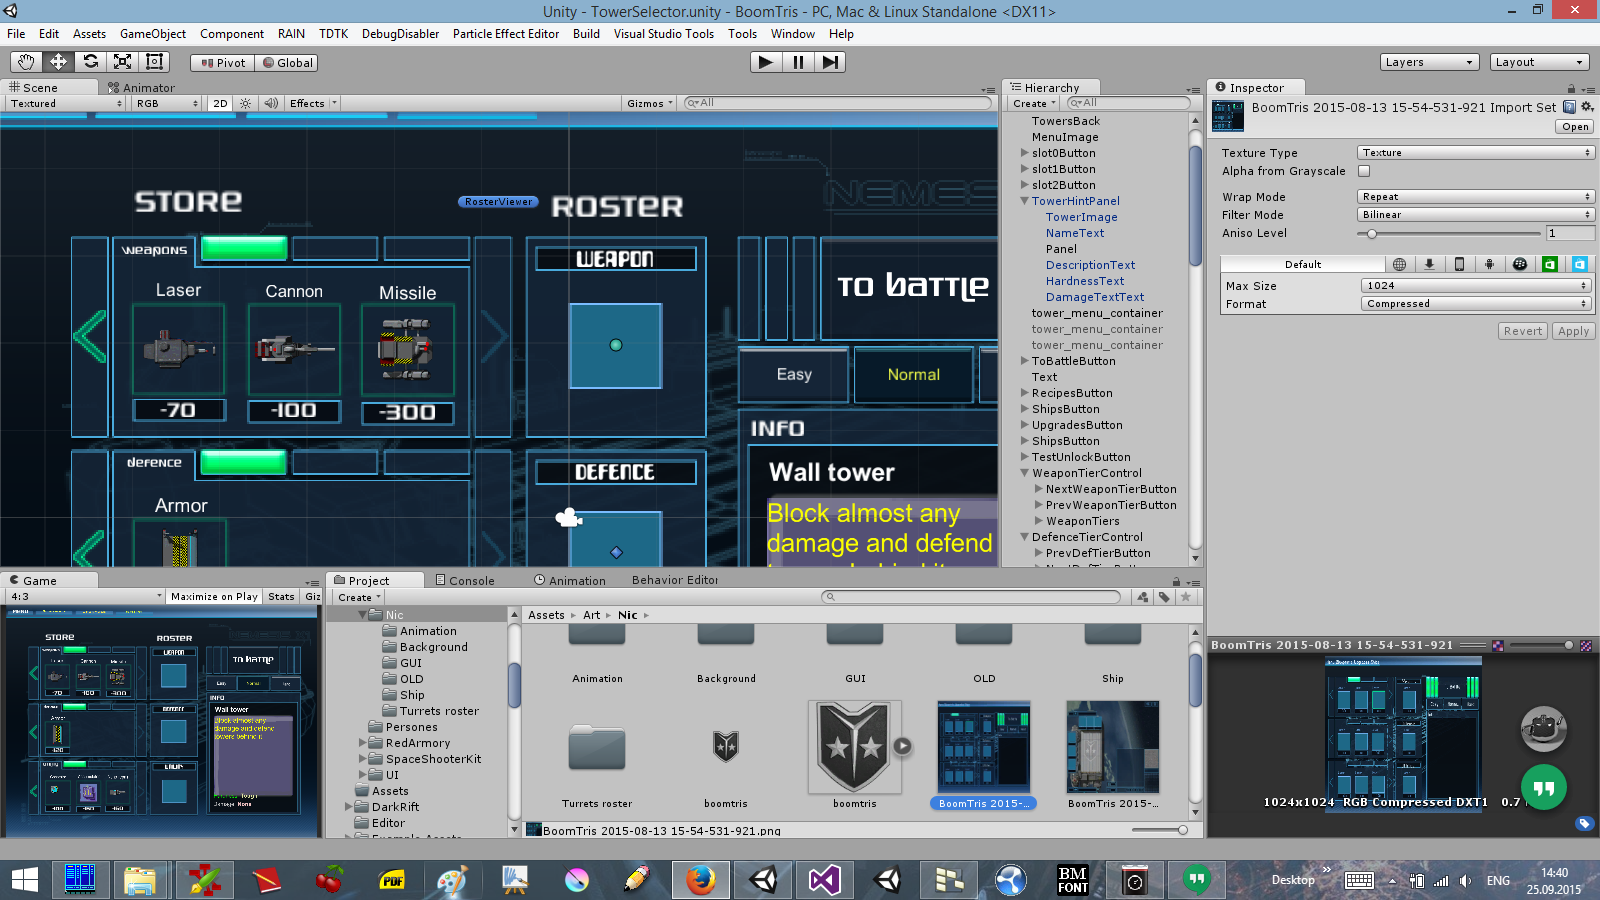1600x900 pixels.
Task: Open the Filter Mode dropdown
Action: [1475, 215]
